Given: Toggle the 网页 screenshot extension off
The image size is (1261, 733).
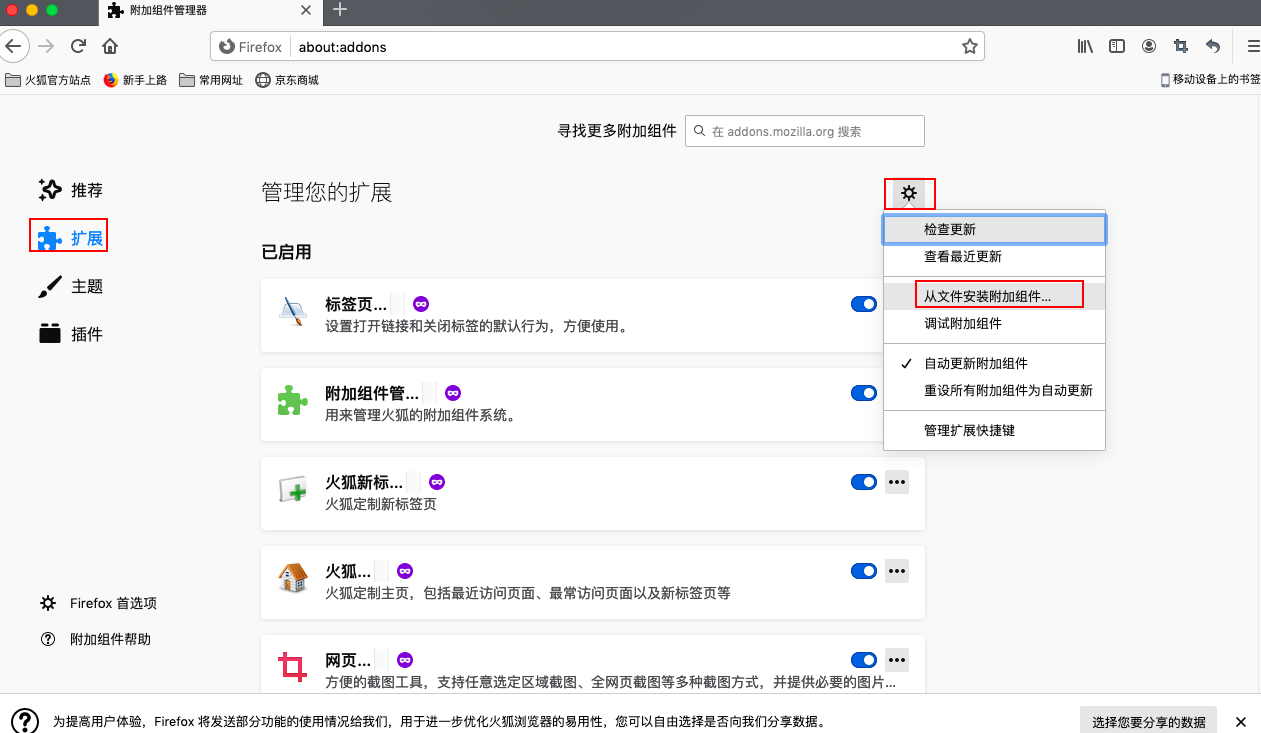Looking at the screenshot, I should tap(863, 660).
